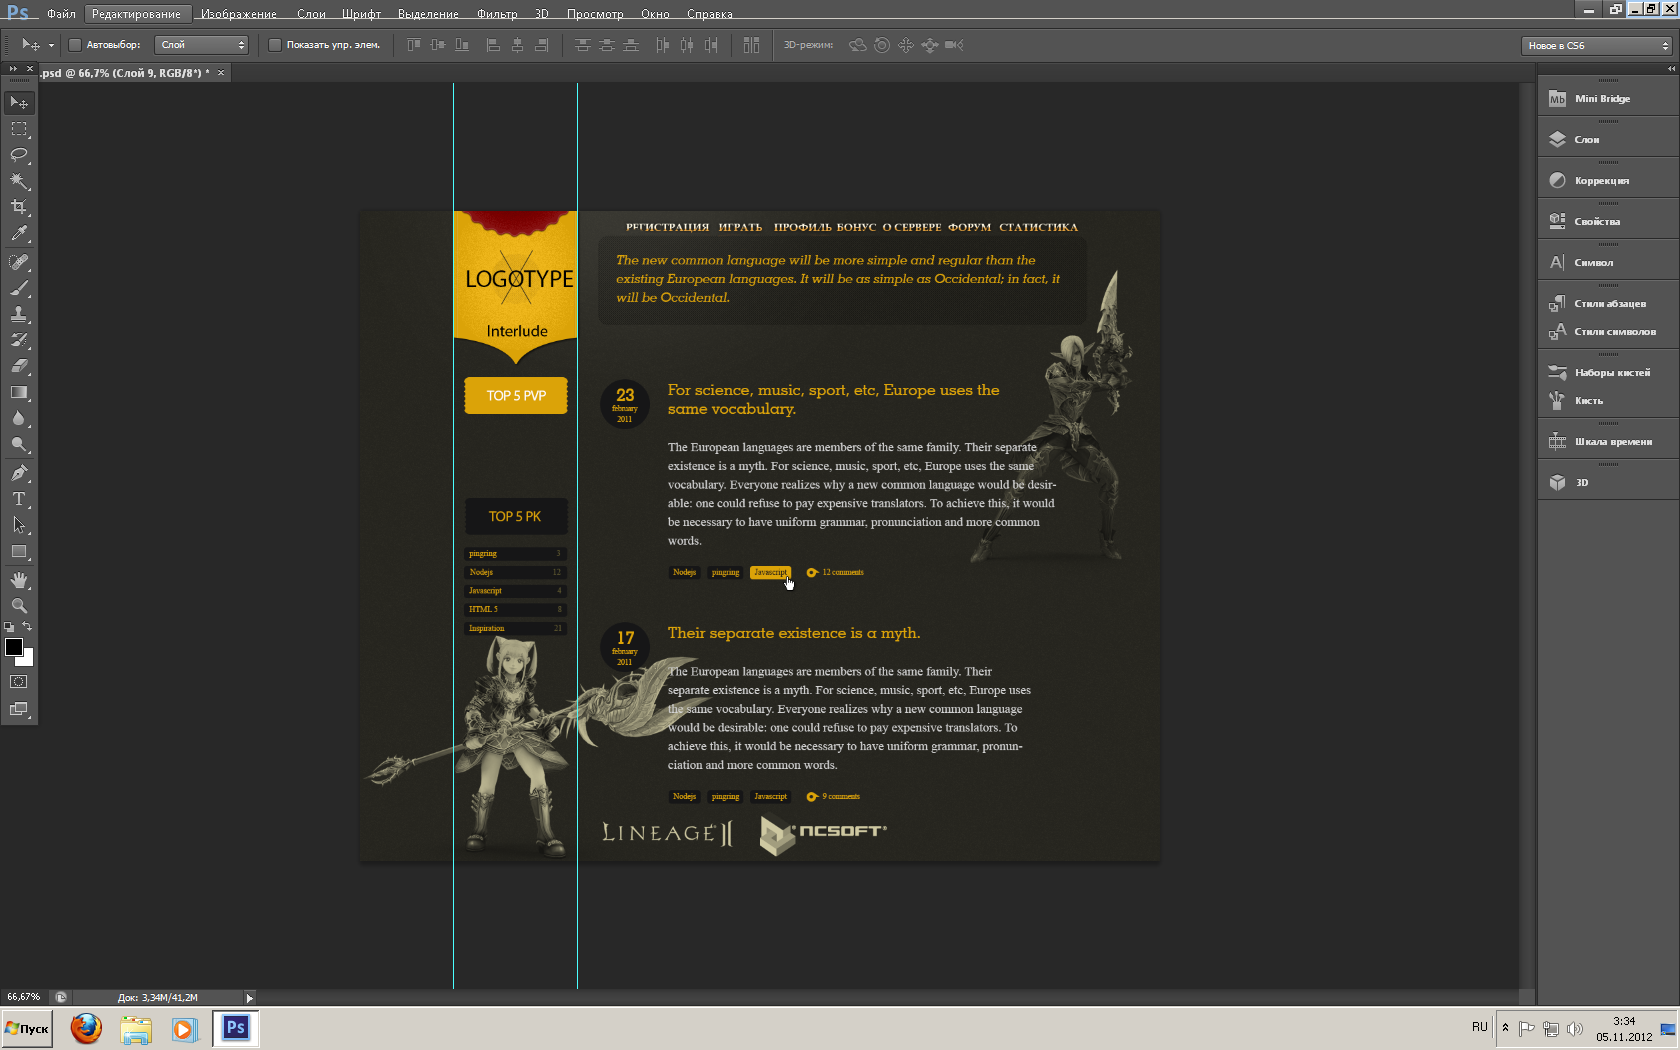Open the Слои menu
The image size is (1680, 1050).
[311, 14]
